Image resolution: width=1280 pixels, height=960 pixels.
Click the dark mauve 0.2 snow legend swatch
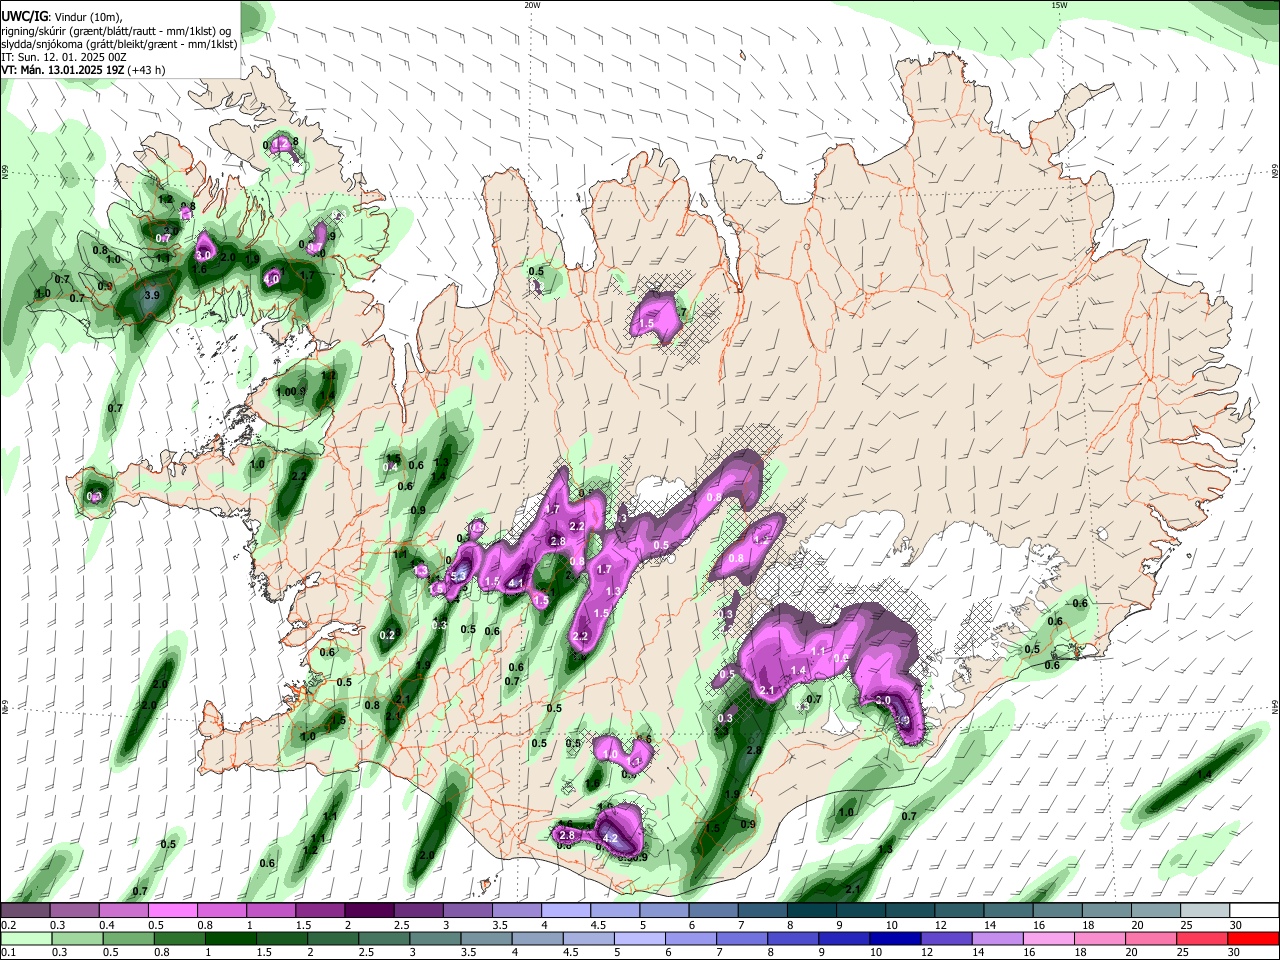click(25, 910)
